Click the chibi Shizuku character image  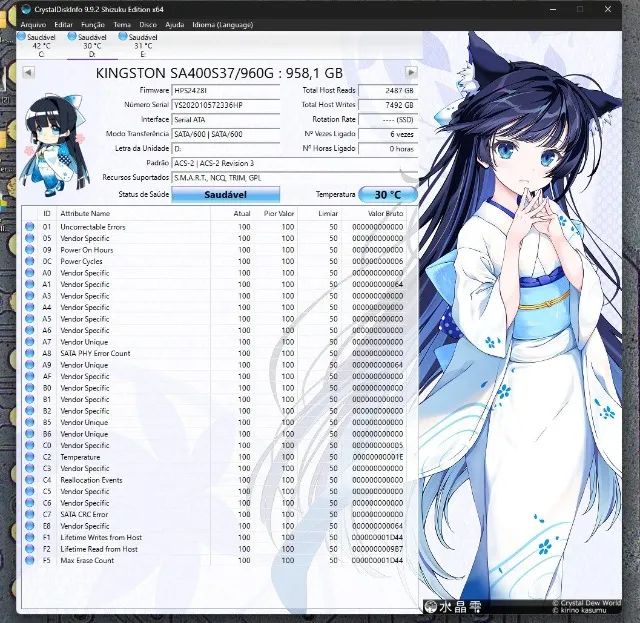point(55,146)
